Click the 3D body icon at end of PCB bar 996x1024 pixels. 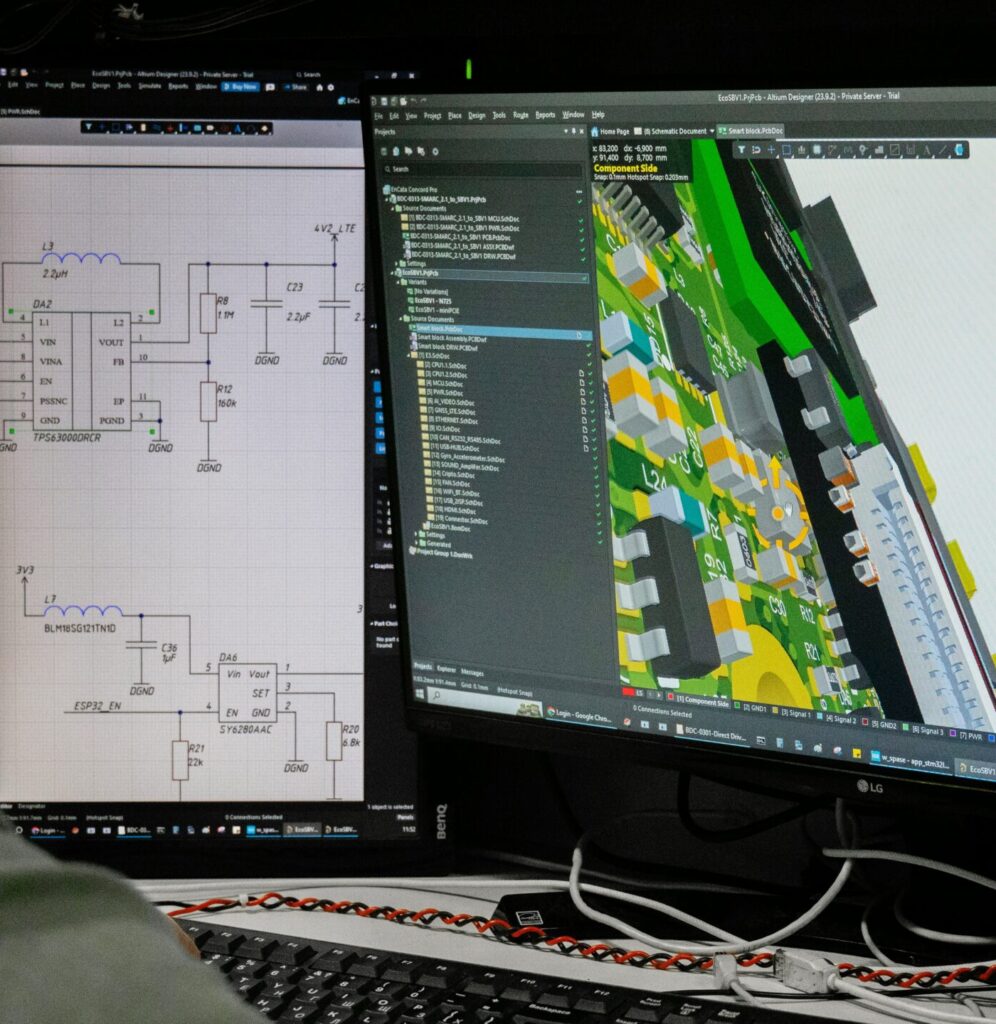959,150
